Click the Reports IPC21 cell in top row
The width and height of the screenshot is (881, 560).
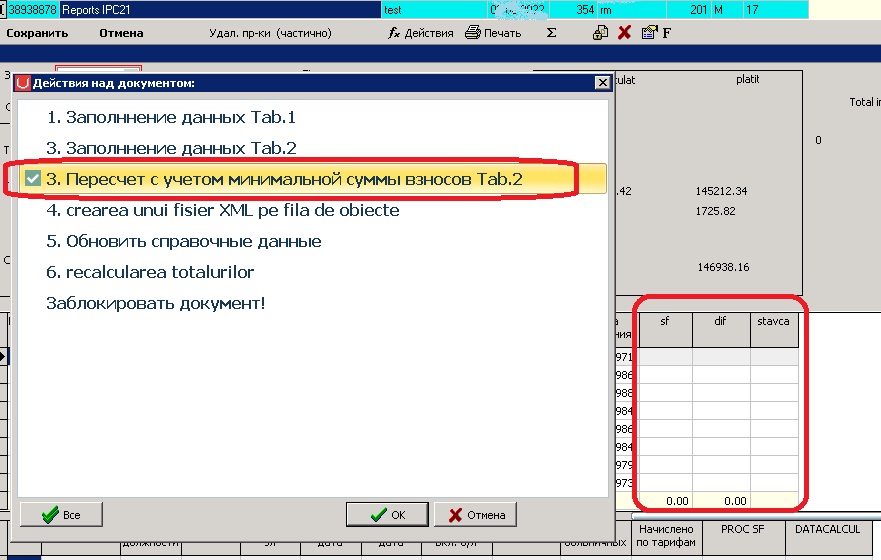pyautogui.click(x=220, y=10)
